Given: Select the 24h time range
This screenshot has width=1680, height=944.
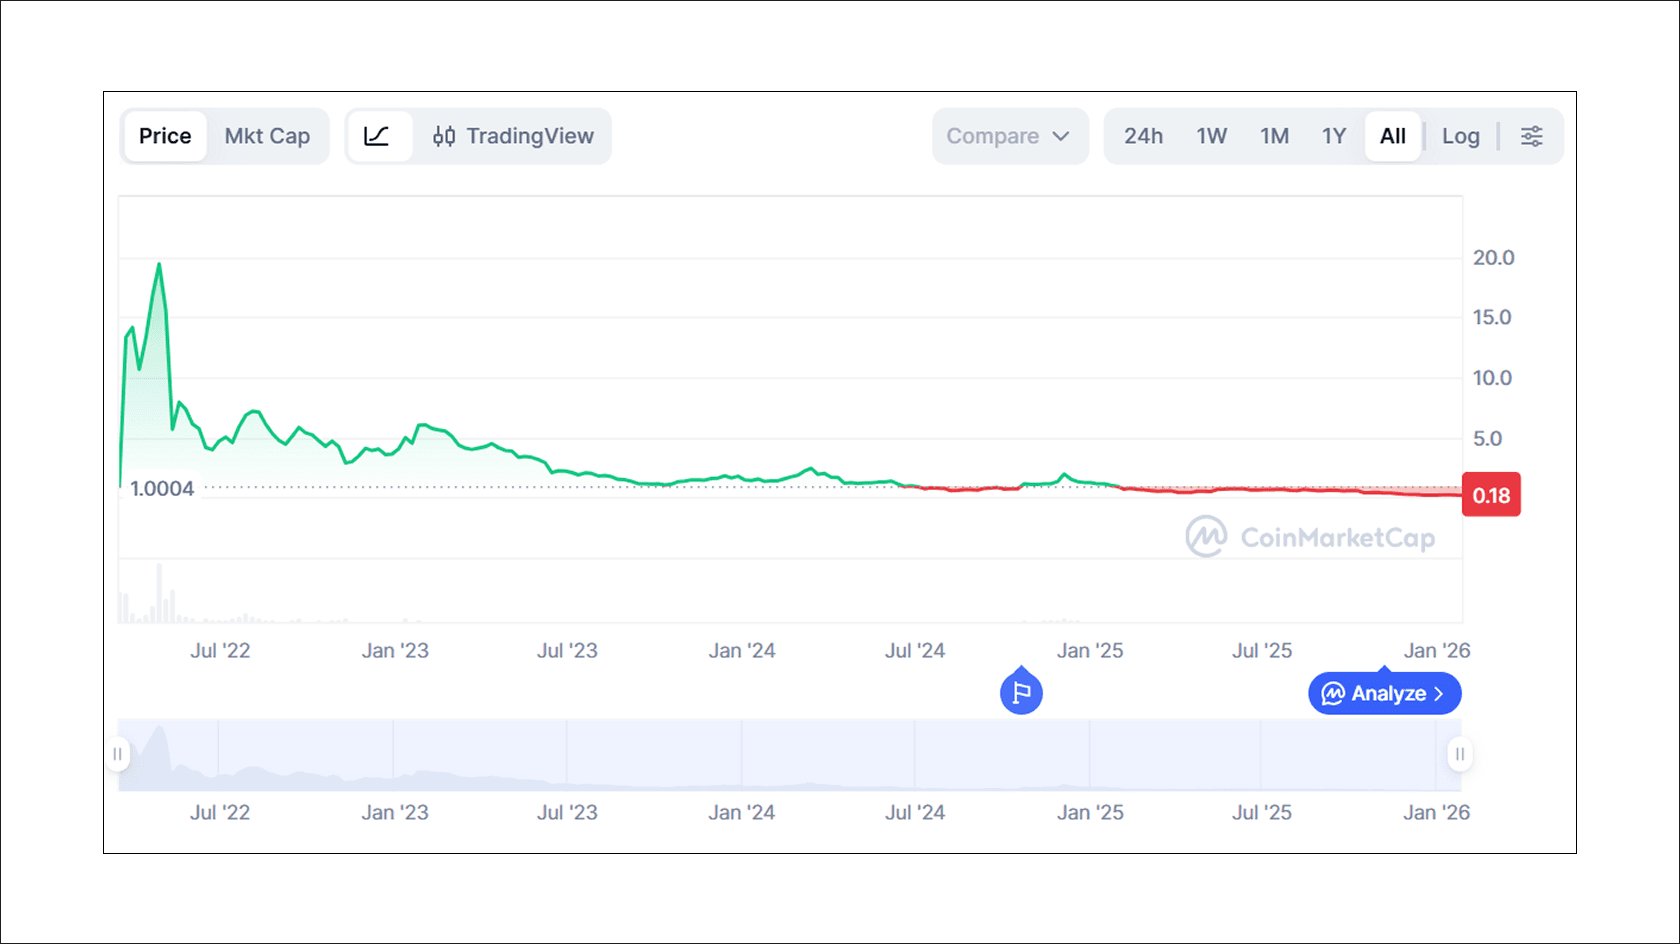Looking at the screenshot, I should coord(1142,136).
